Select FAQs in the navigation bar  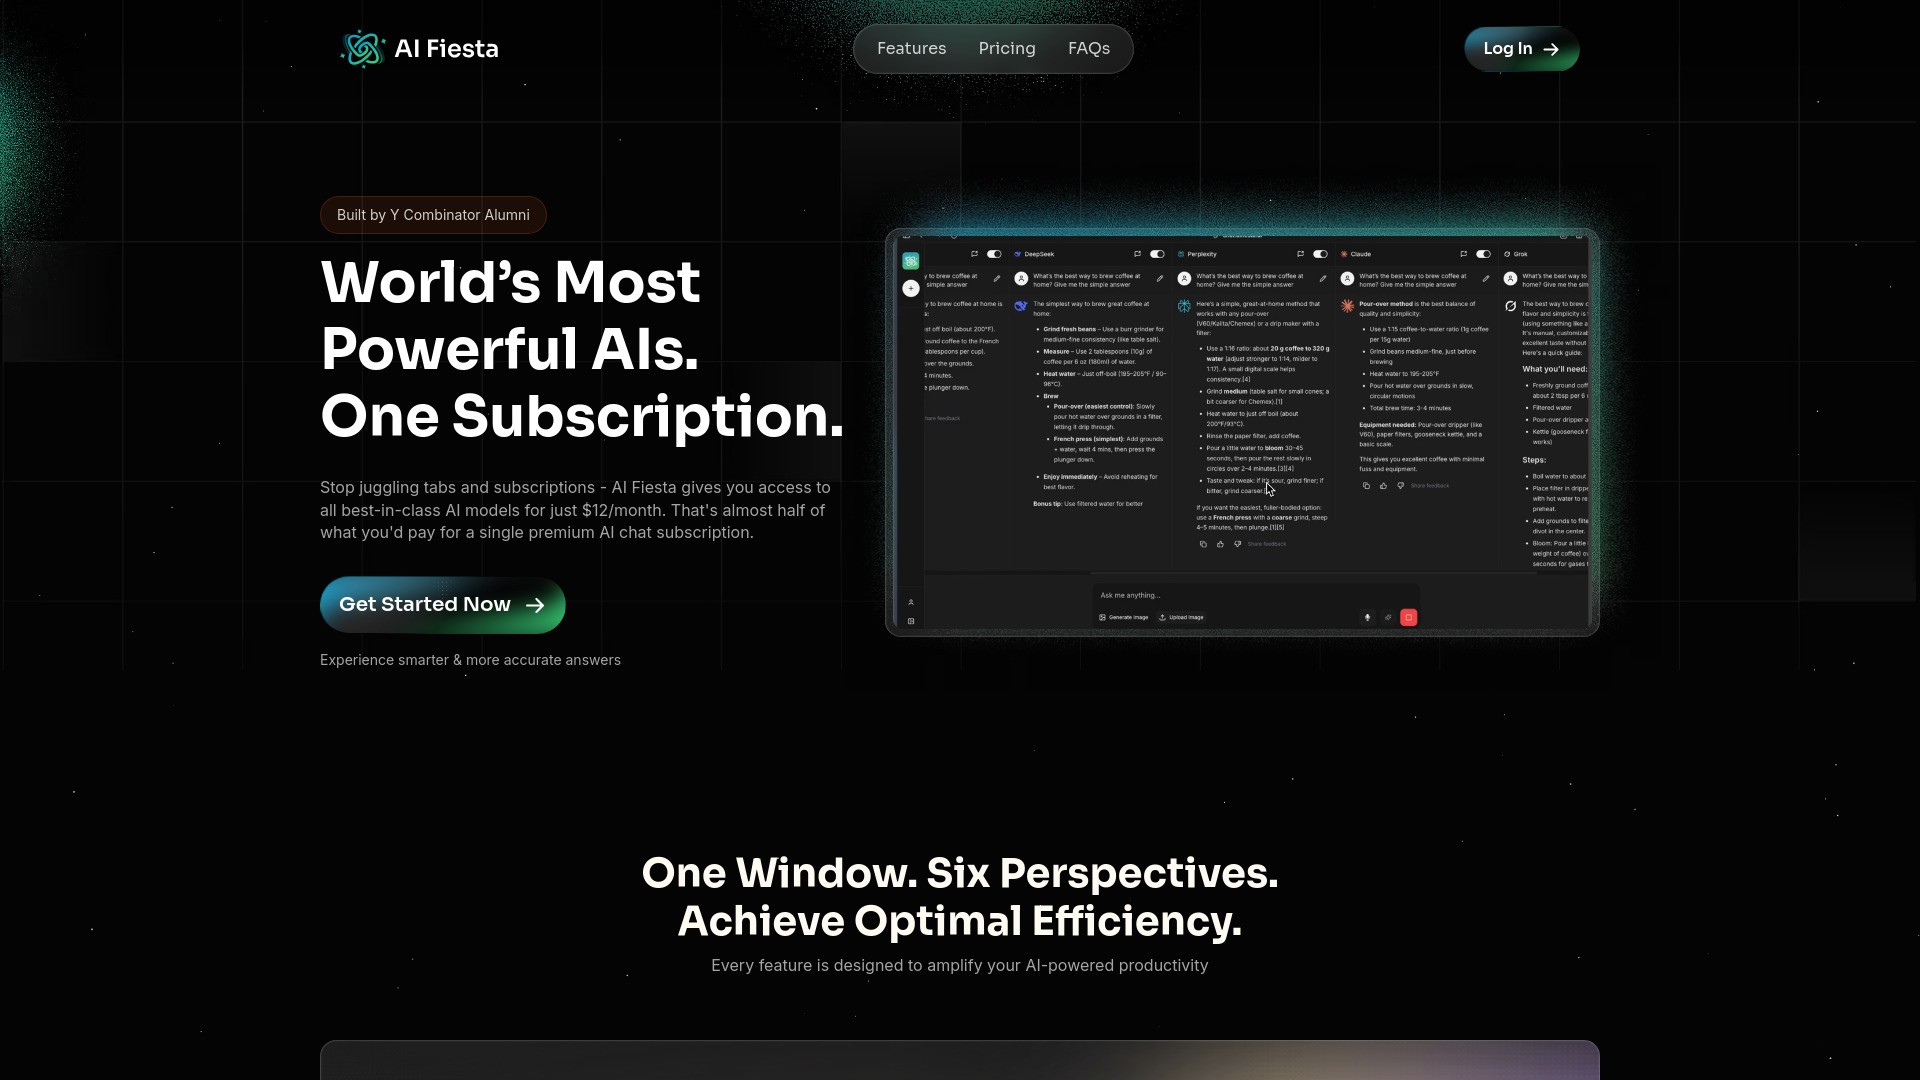pos(1089,48)
